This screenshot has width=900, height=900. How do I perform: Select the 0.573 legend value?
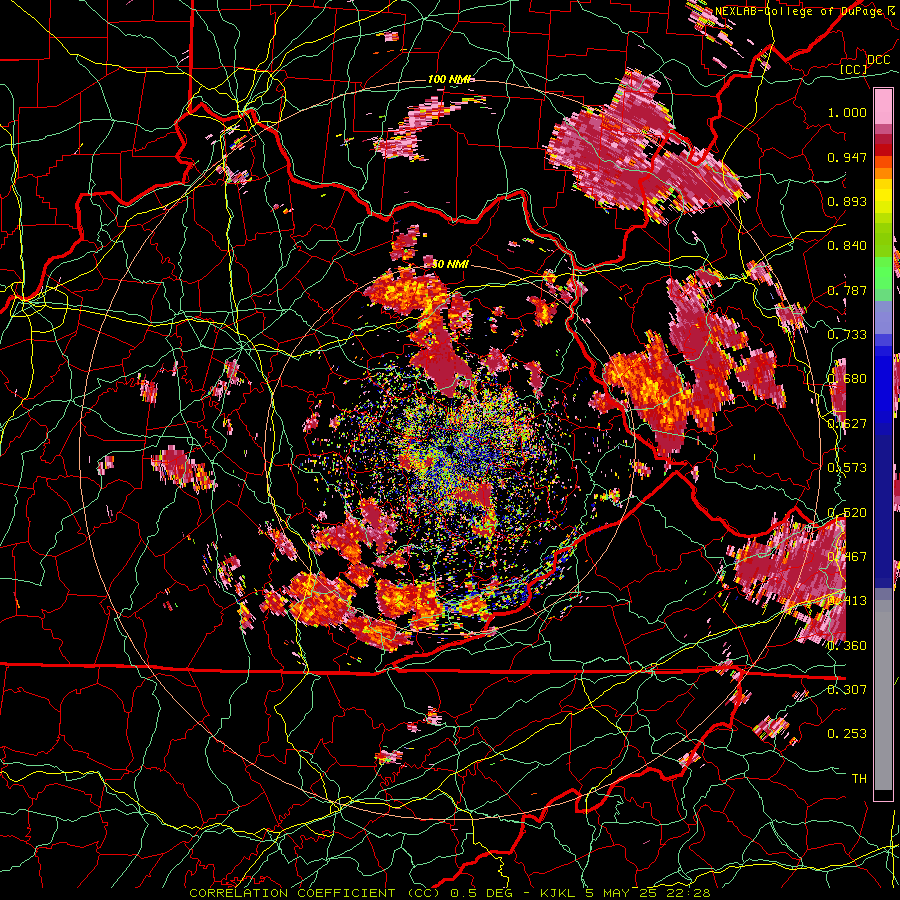click(847, 468)
